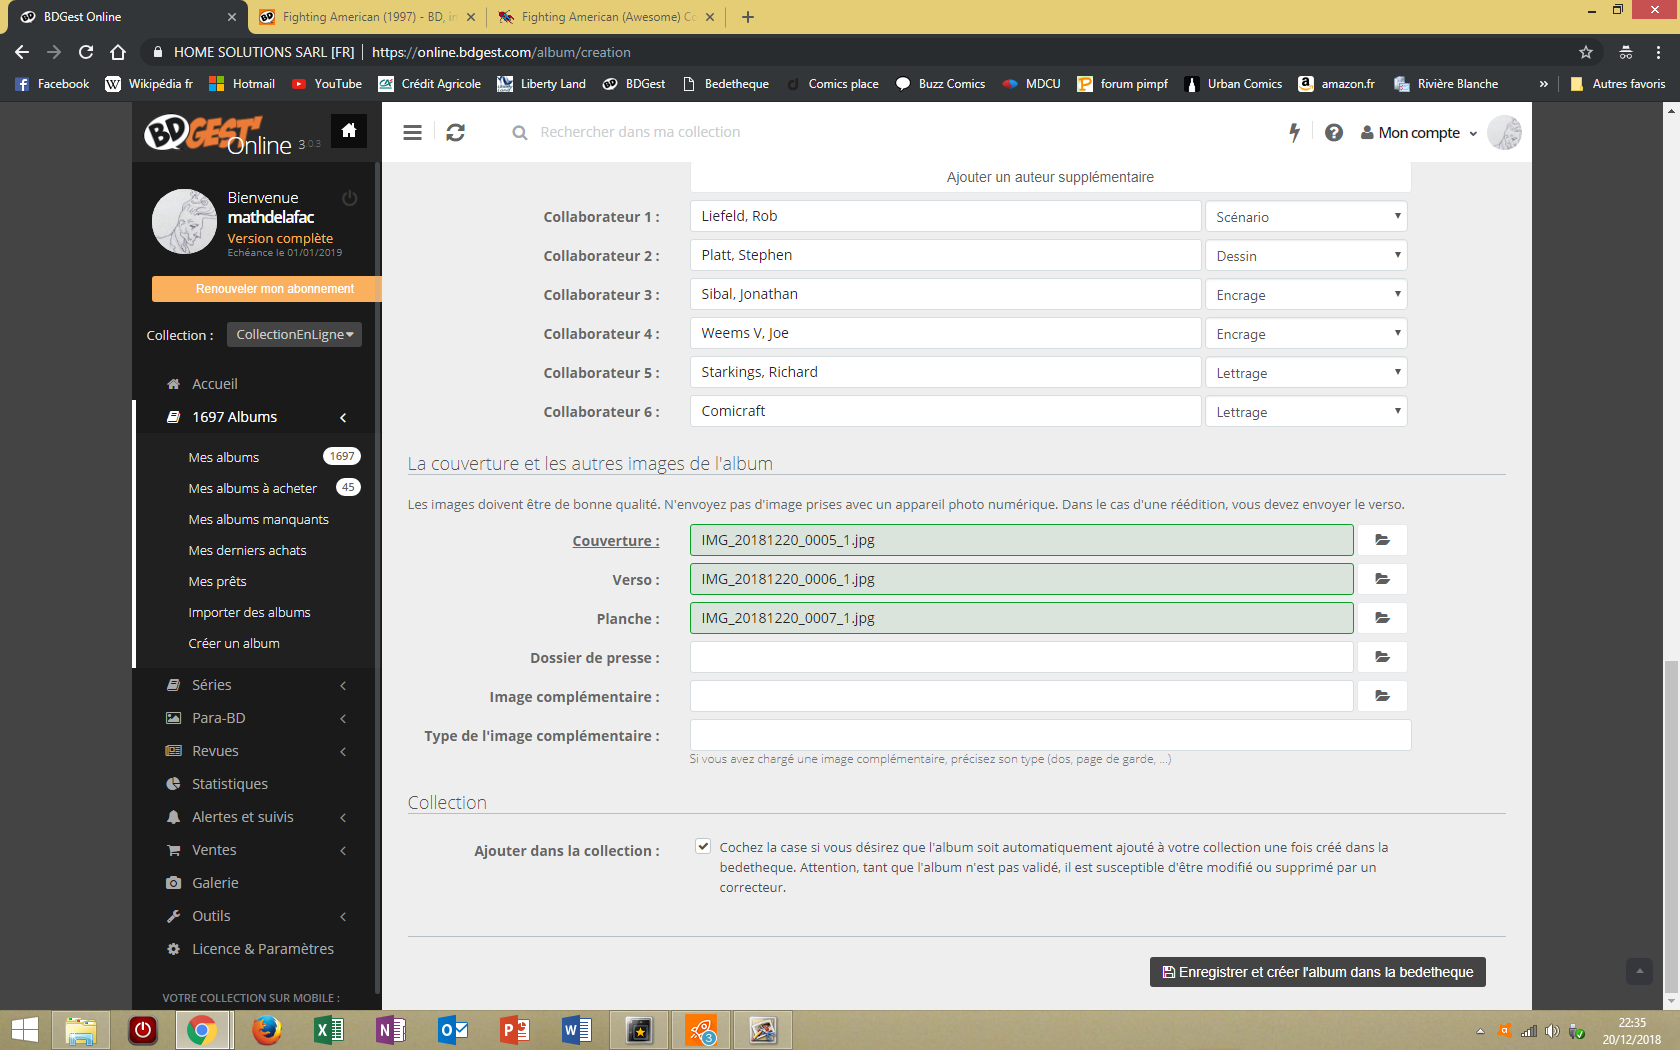Open Collaborateur 1 role dropdown showing Scénario

(1305, 217)
